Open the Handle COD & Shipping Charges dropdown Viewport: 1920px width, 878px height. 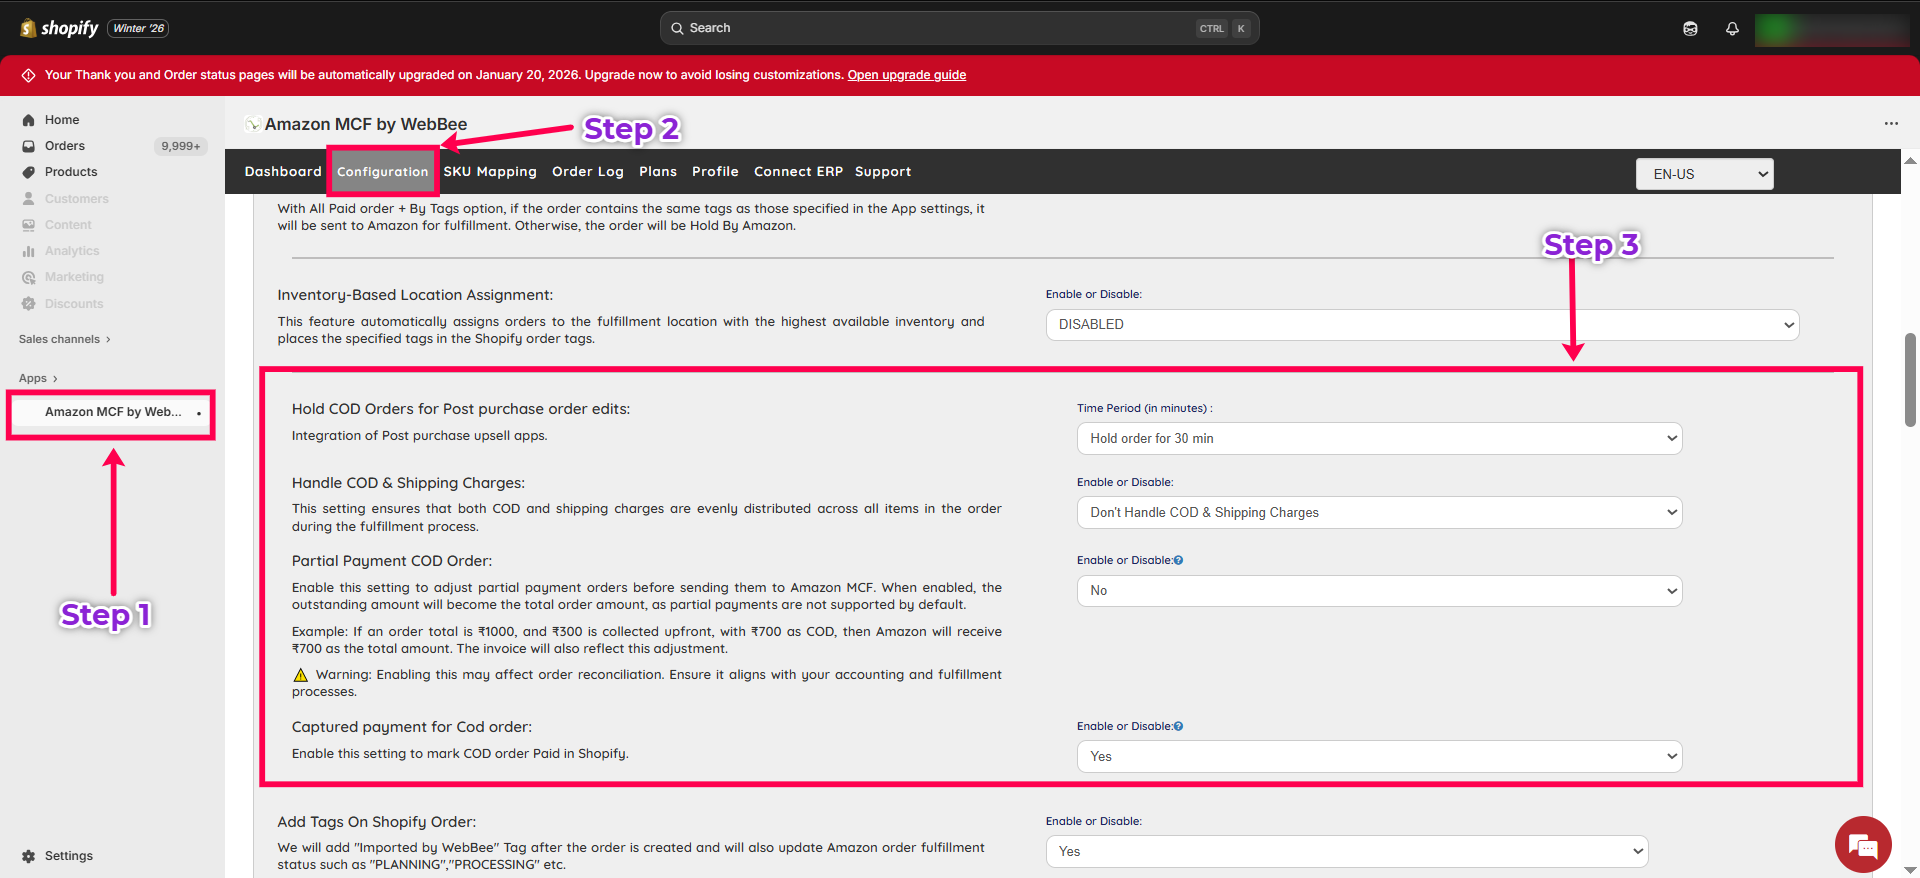tap(1378, 513)
